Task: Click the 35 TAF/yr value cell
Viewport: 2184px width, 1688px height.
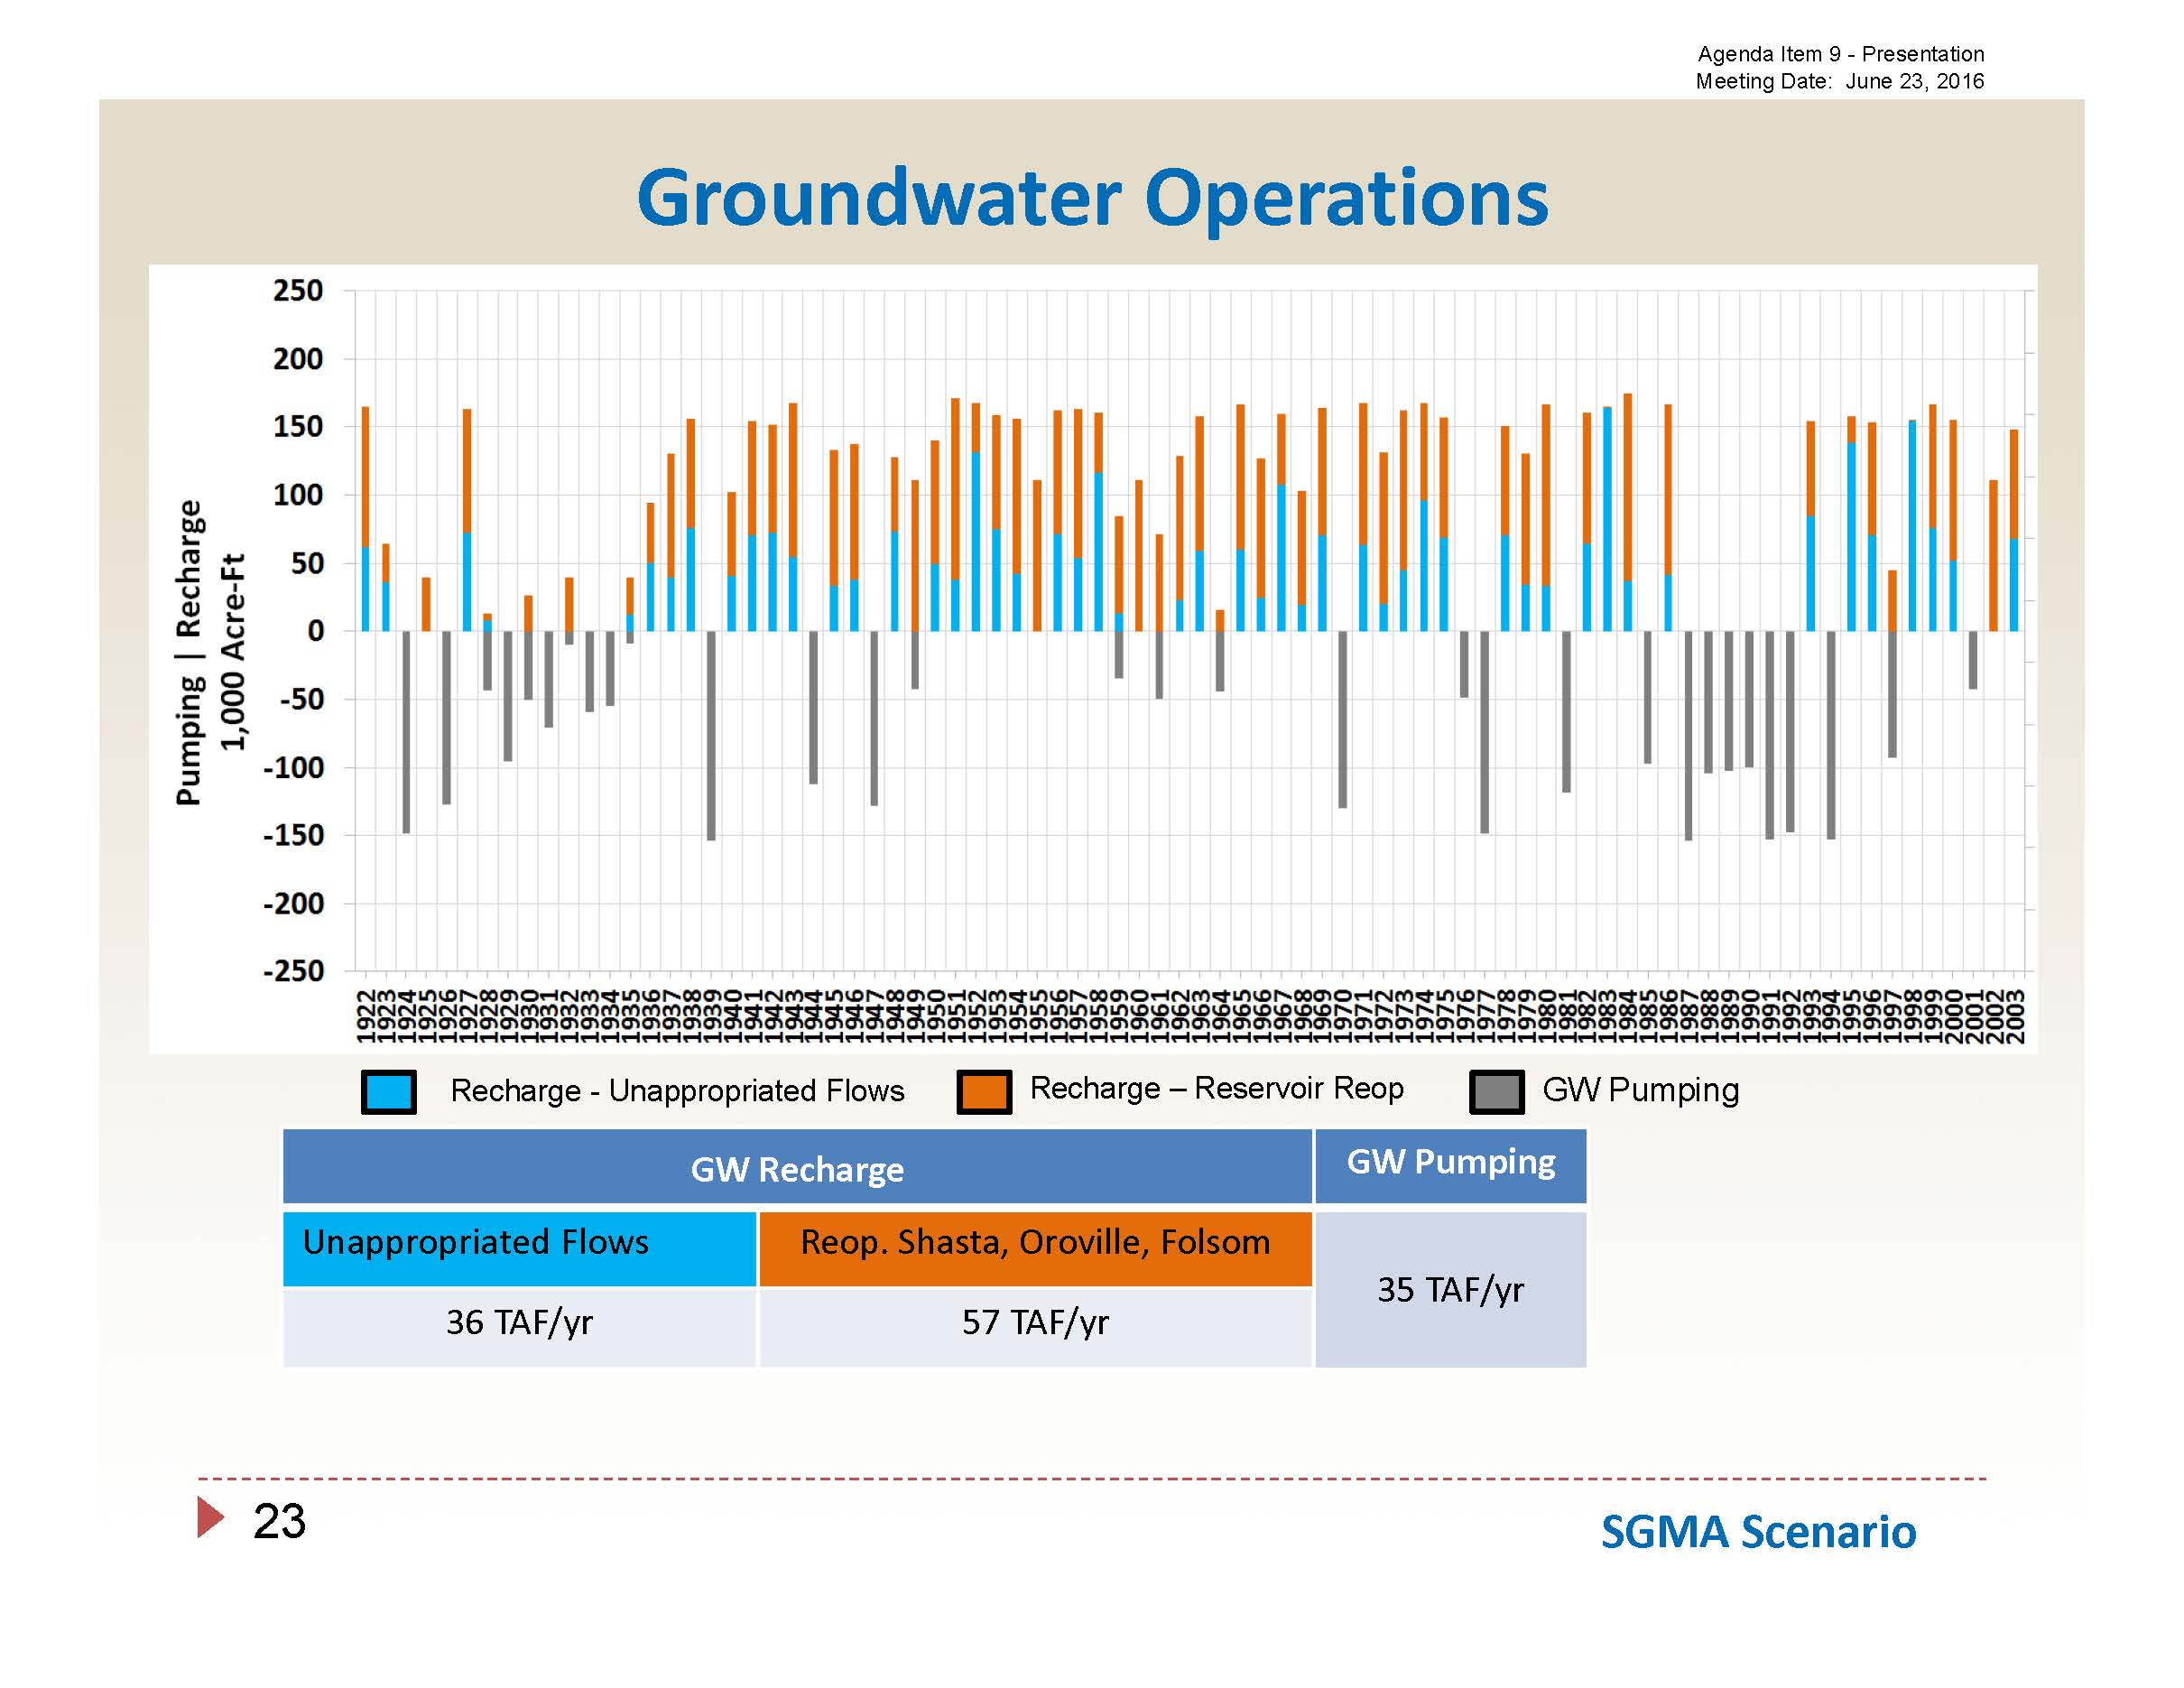Action: pyautogui.click(x=1450, y=1290)
